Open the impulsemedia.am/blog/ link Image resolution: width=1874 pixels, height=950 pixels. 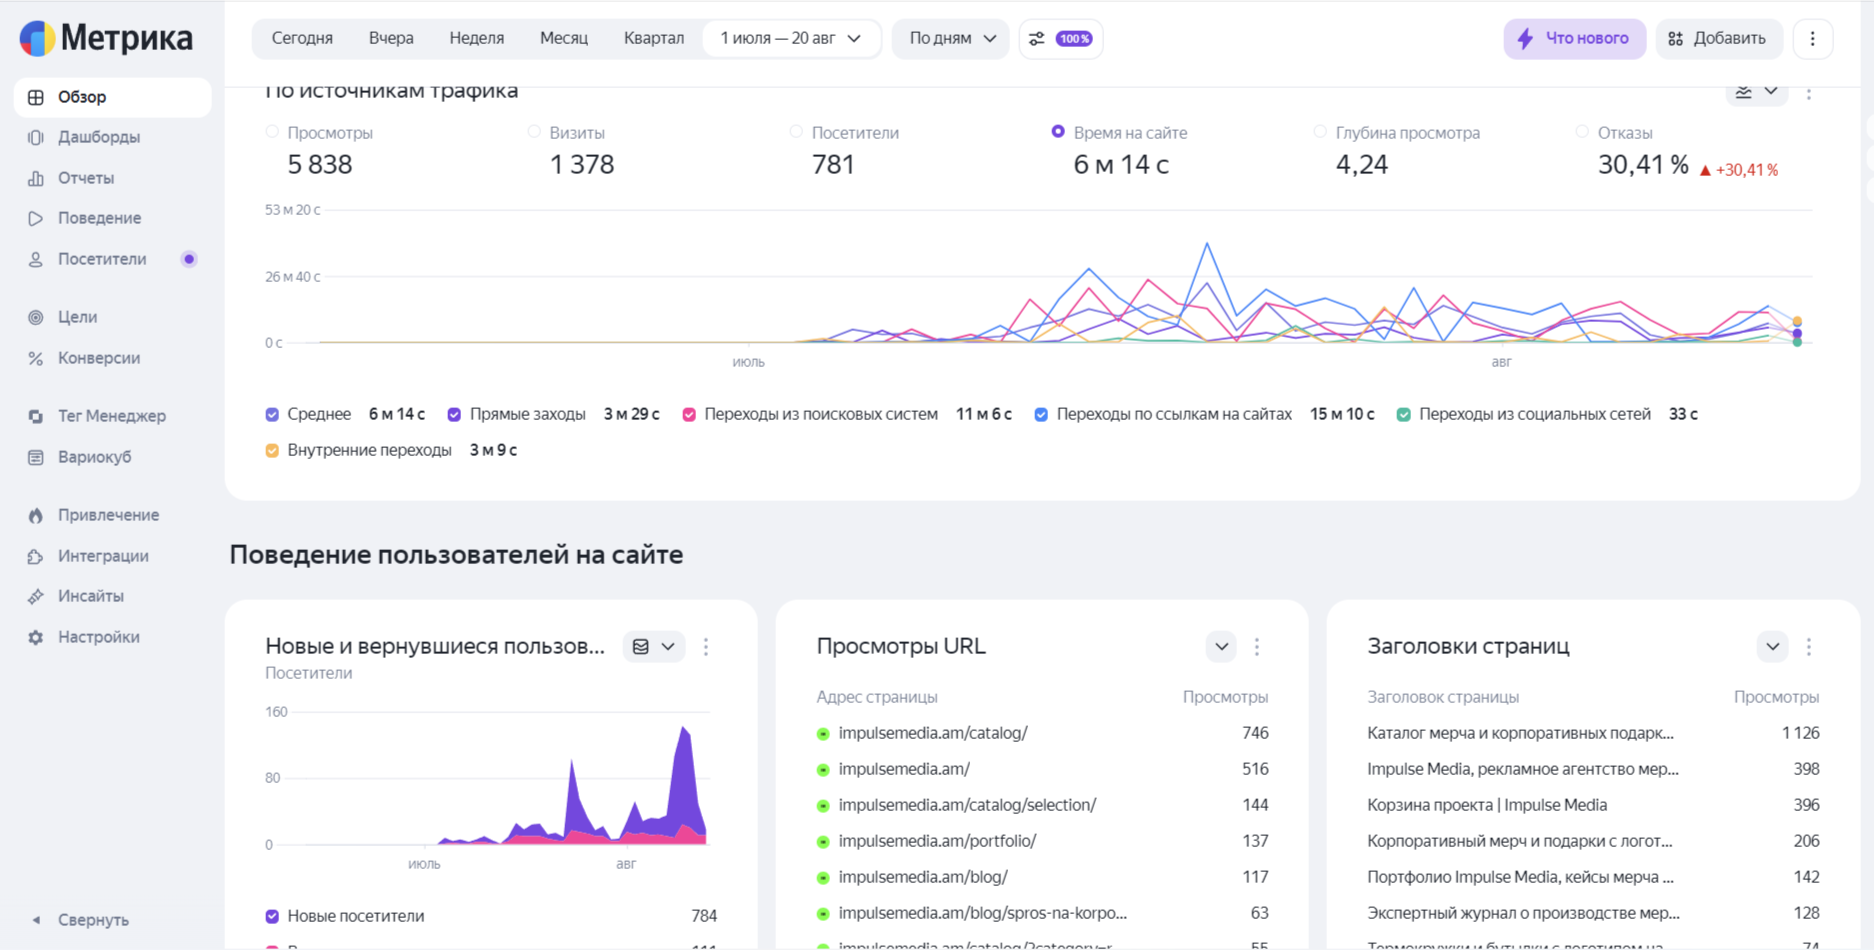pyautogui.click(x=923, y=877)
